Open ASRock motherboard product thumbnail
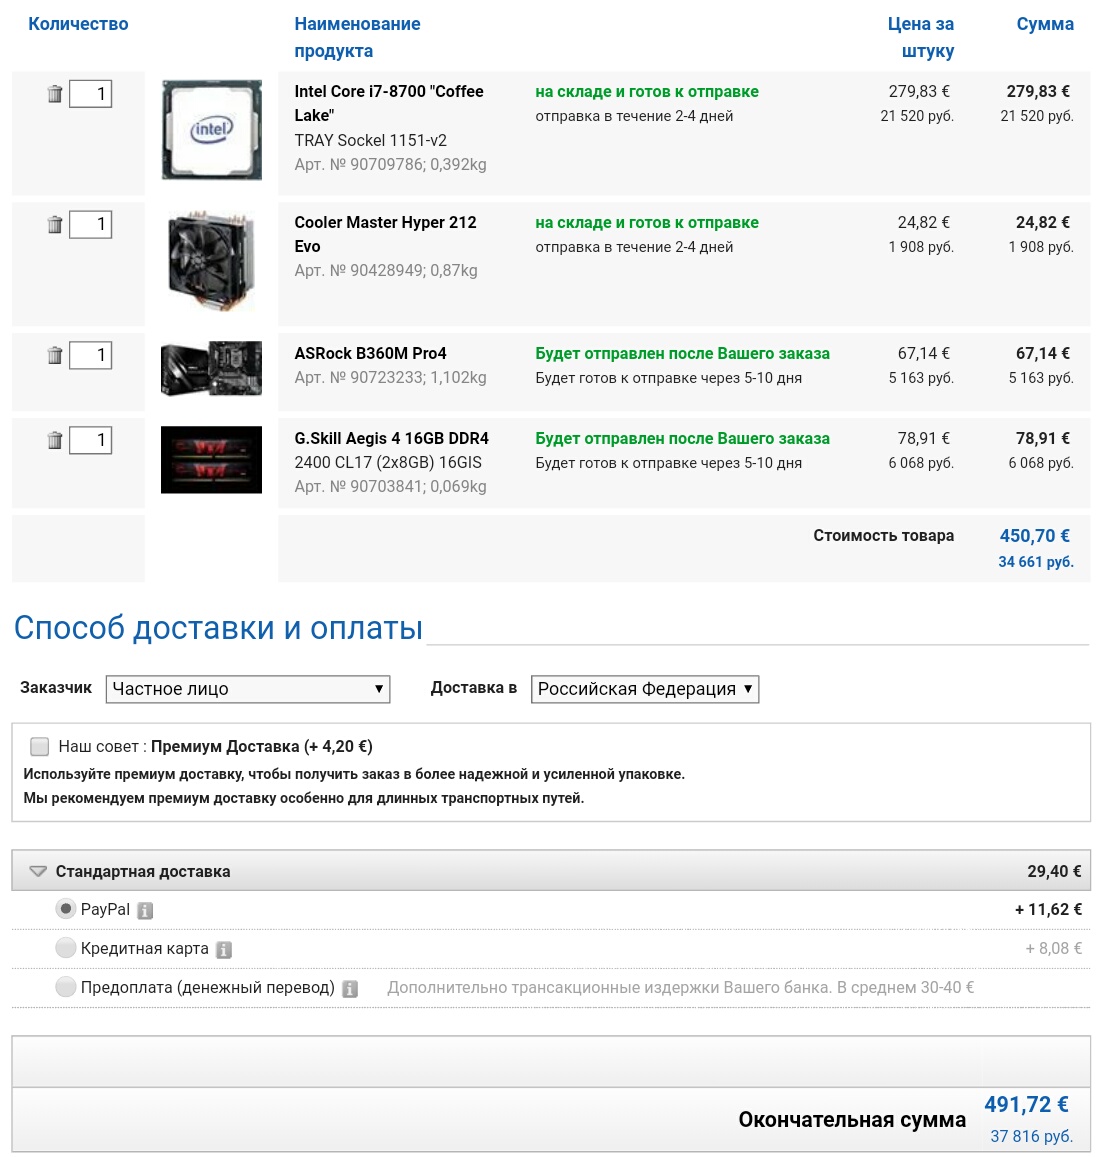 click(212, 368)
